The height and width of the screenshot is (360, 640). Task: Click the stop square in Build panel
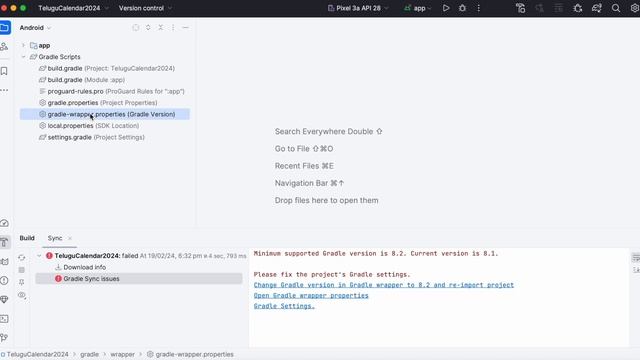pos(22,270)
